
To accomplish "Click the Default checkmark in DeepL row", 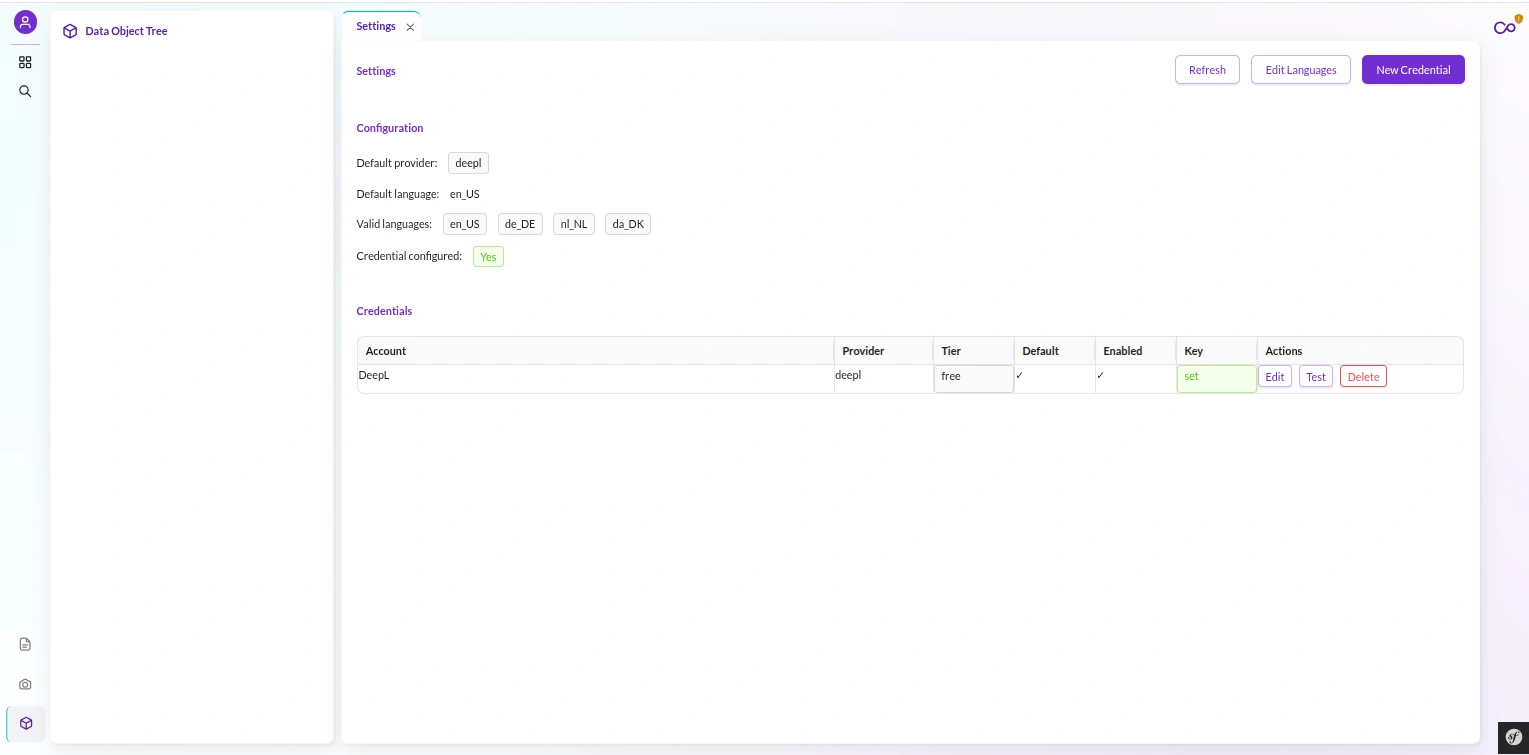I will coord(1020,376).
